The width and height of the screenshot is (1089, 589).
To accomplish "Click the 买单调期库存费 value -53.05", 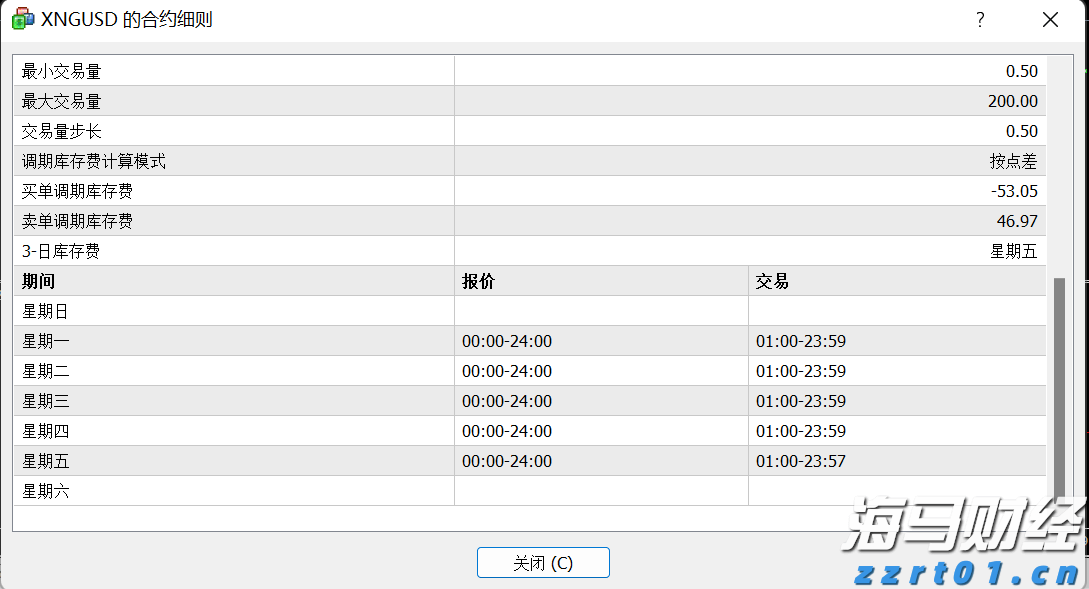I will tap(1016, 191).
